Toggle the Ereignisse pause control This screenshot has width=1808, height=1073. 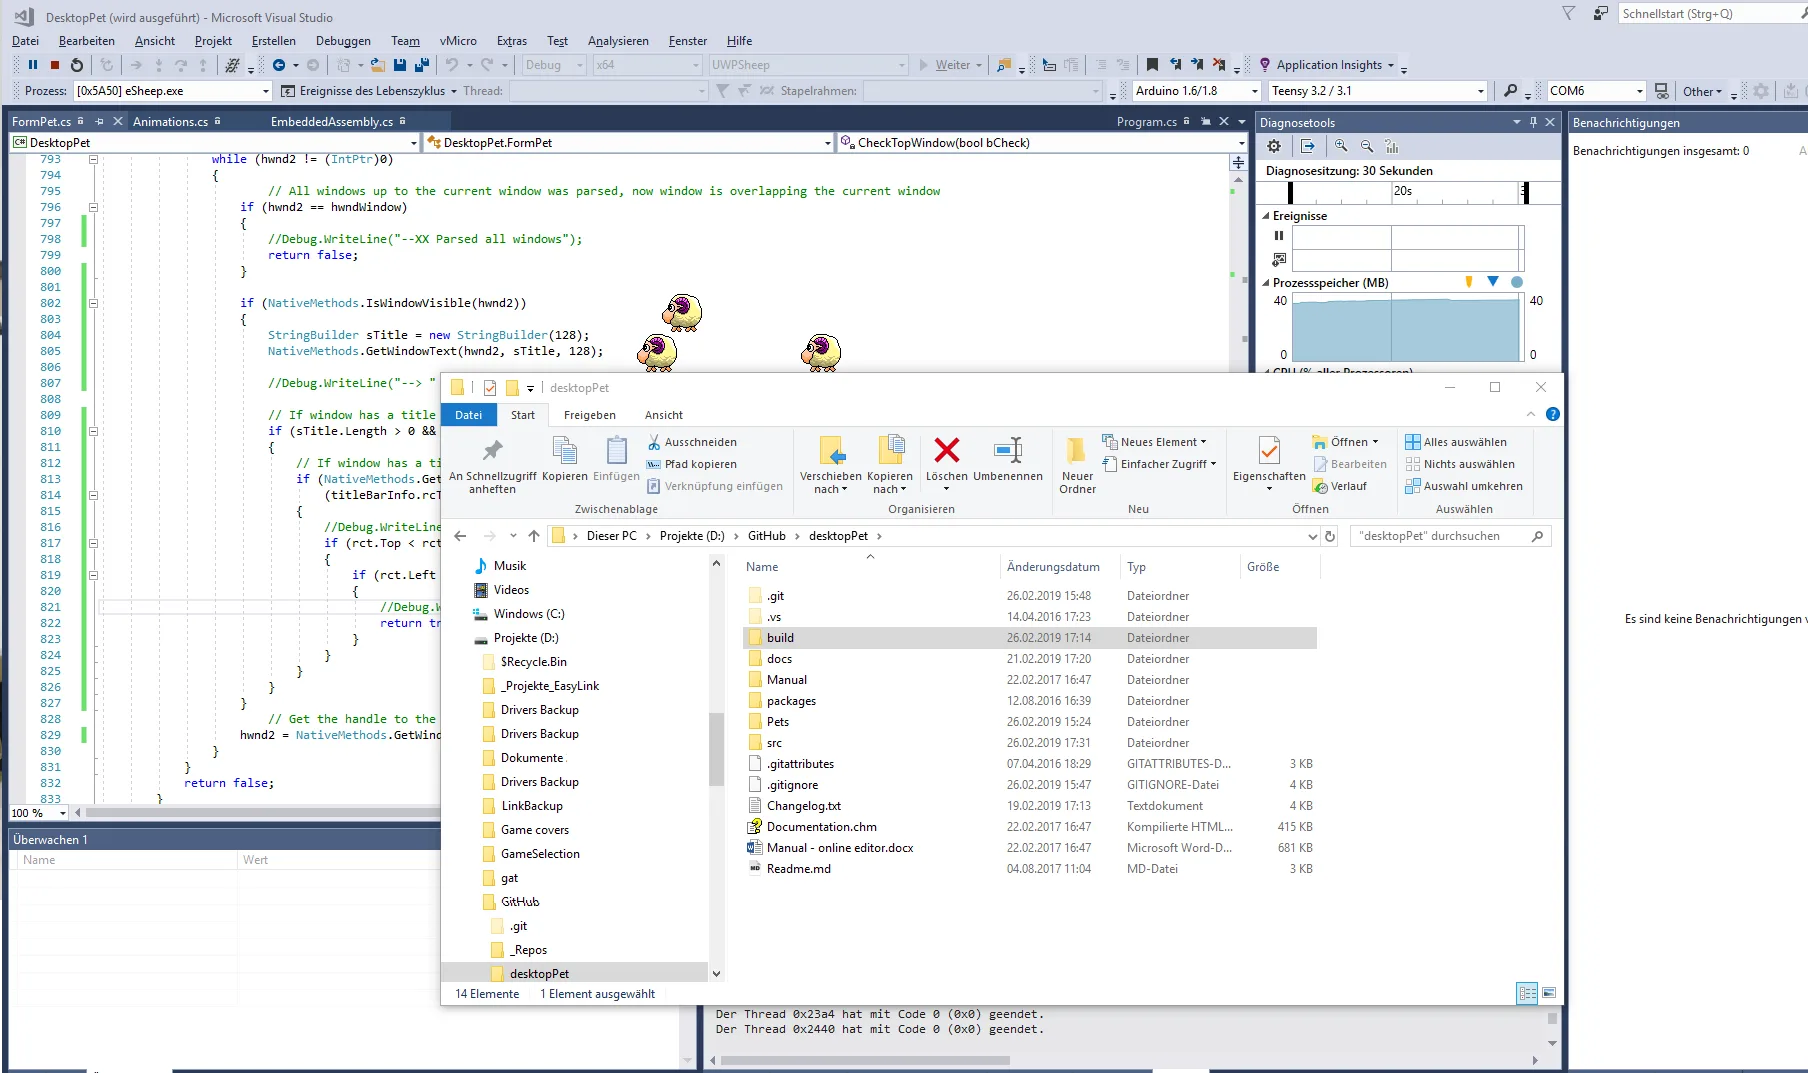point(1279,236)
